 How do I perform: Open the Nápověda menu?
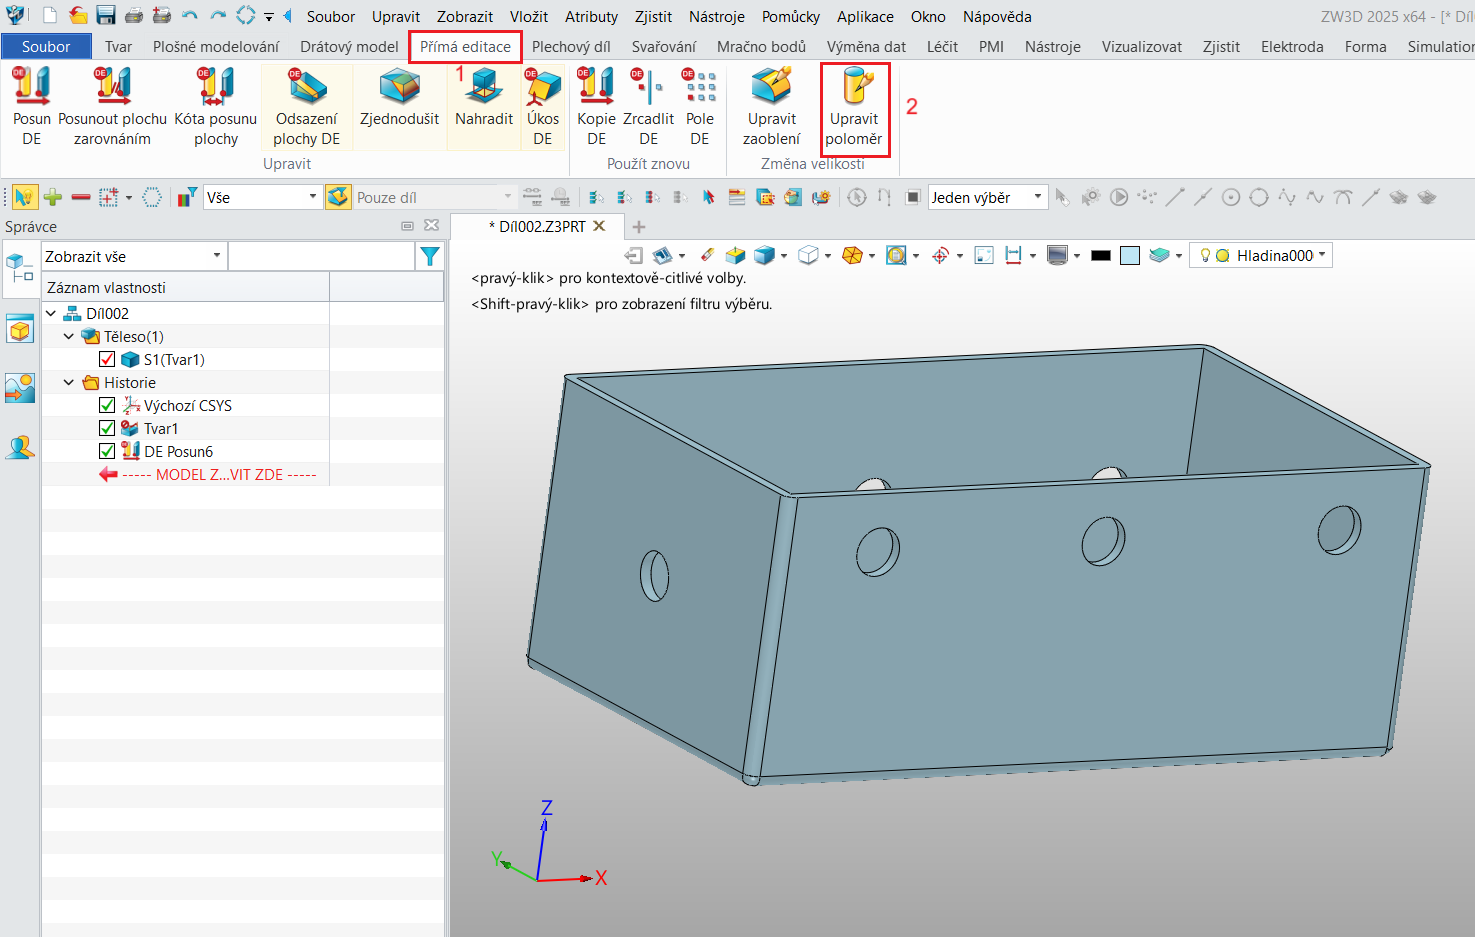tap(997, 16)
